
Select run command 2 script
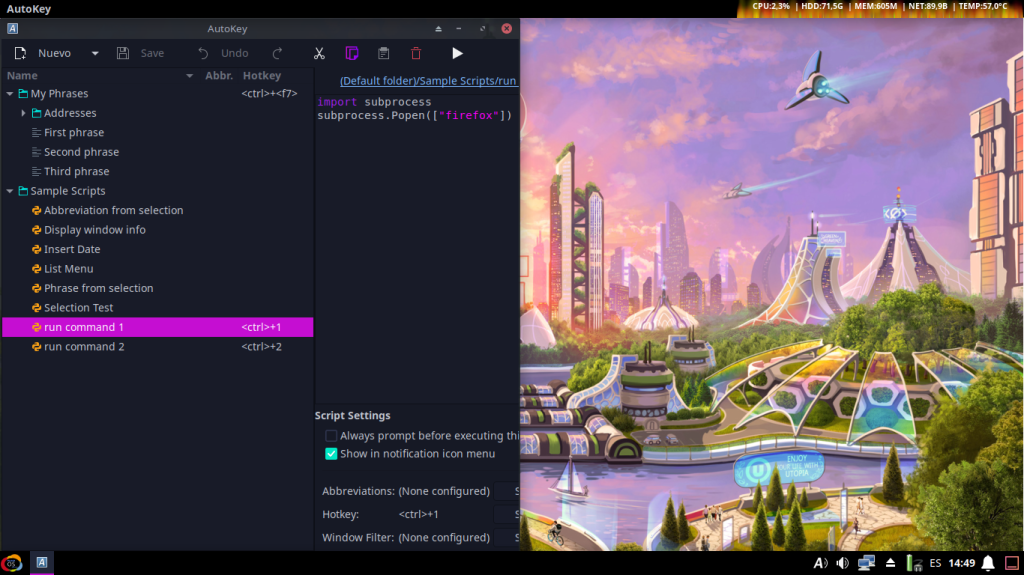coord(84,347)
